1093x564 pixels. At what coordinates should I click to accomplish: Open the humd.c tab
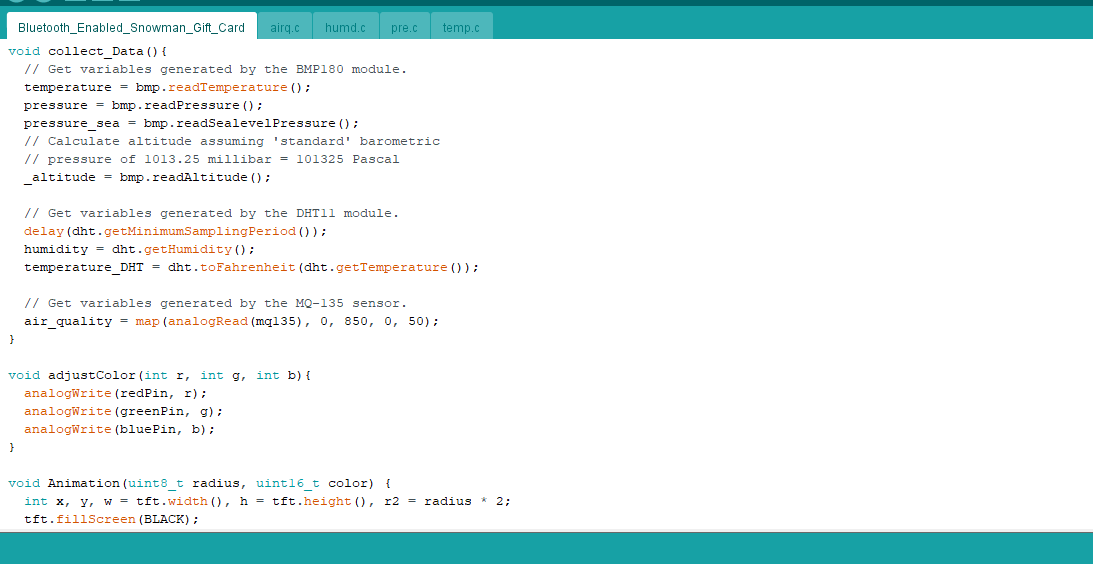pyautogui.click(x=345, y=27)
